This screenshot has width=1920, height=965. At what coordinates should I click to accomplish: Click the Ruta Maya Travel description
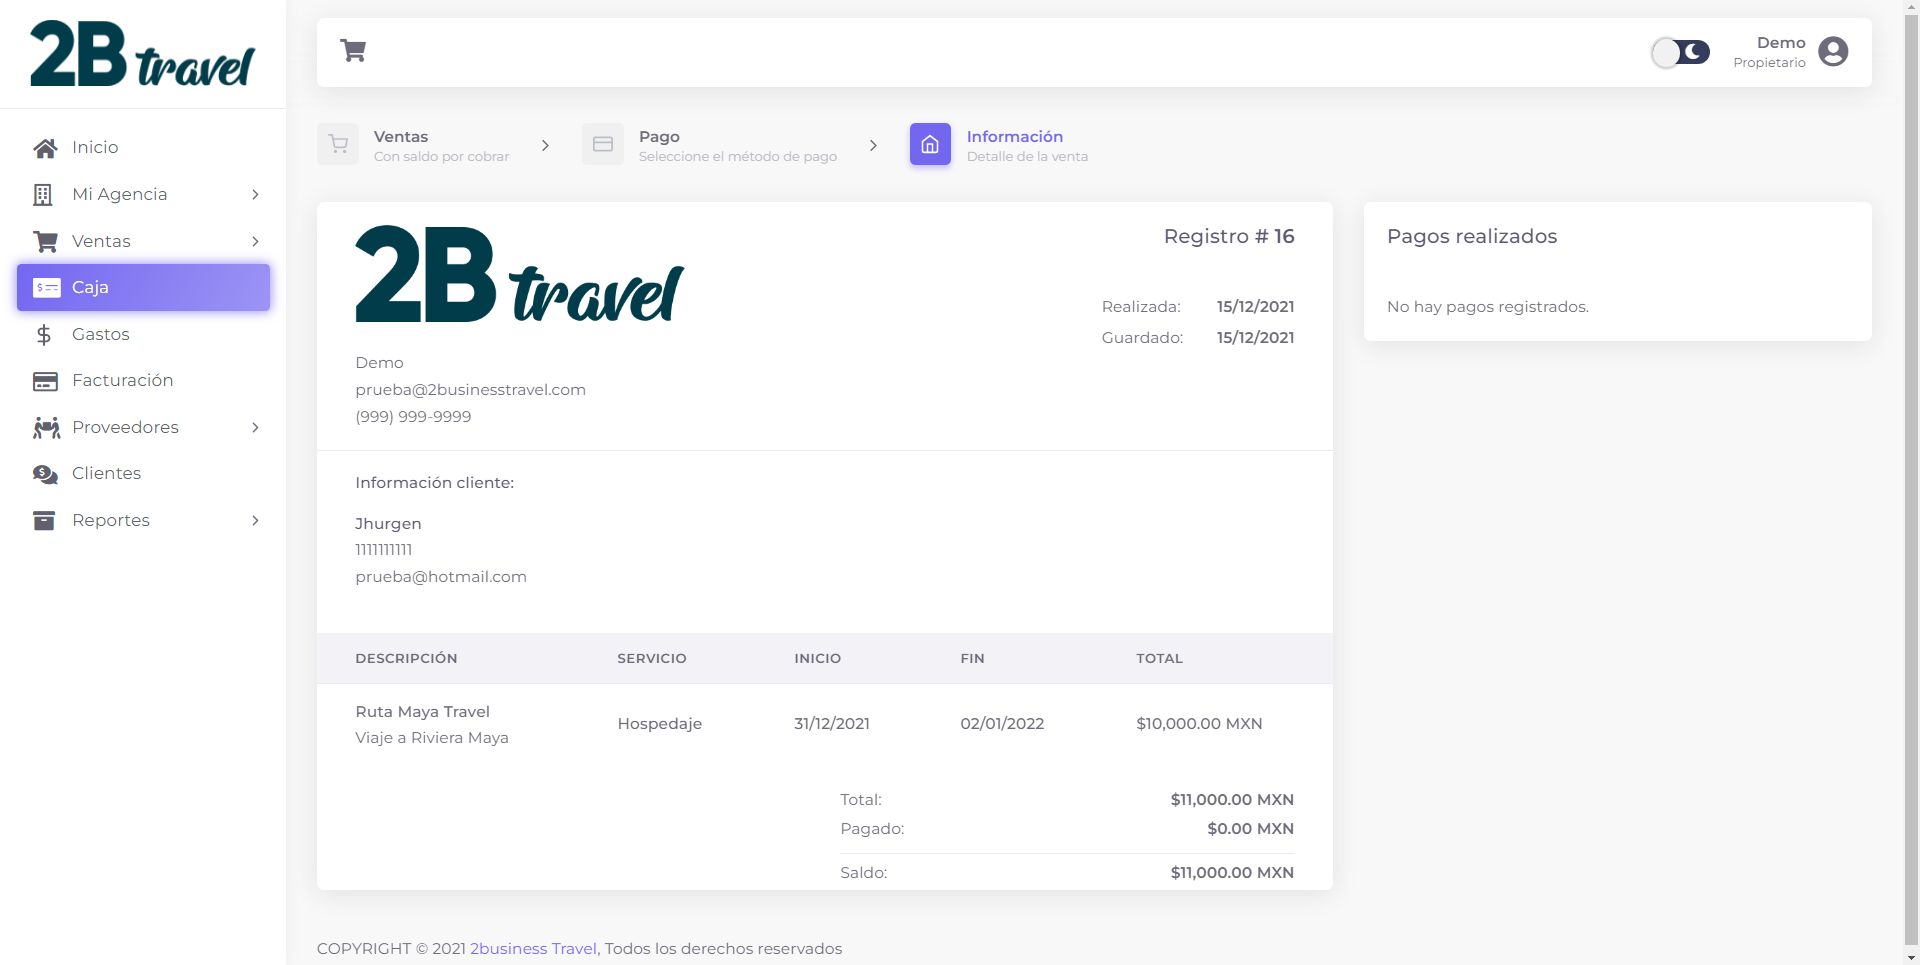click(x=422, y=712)
